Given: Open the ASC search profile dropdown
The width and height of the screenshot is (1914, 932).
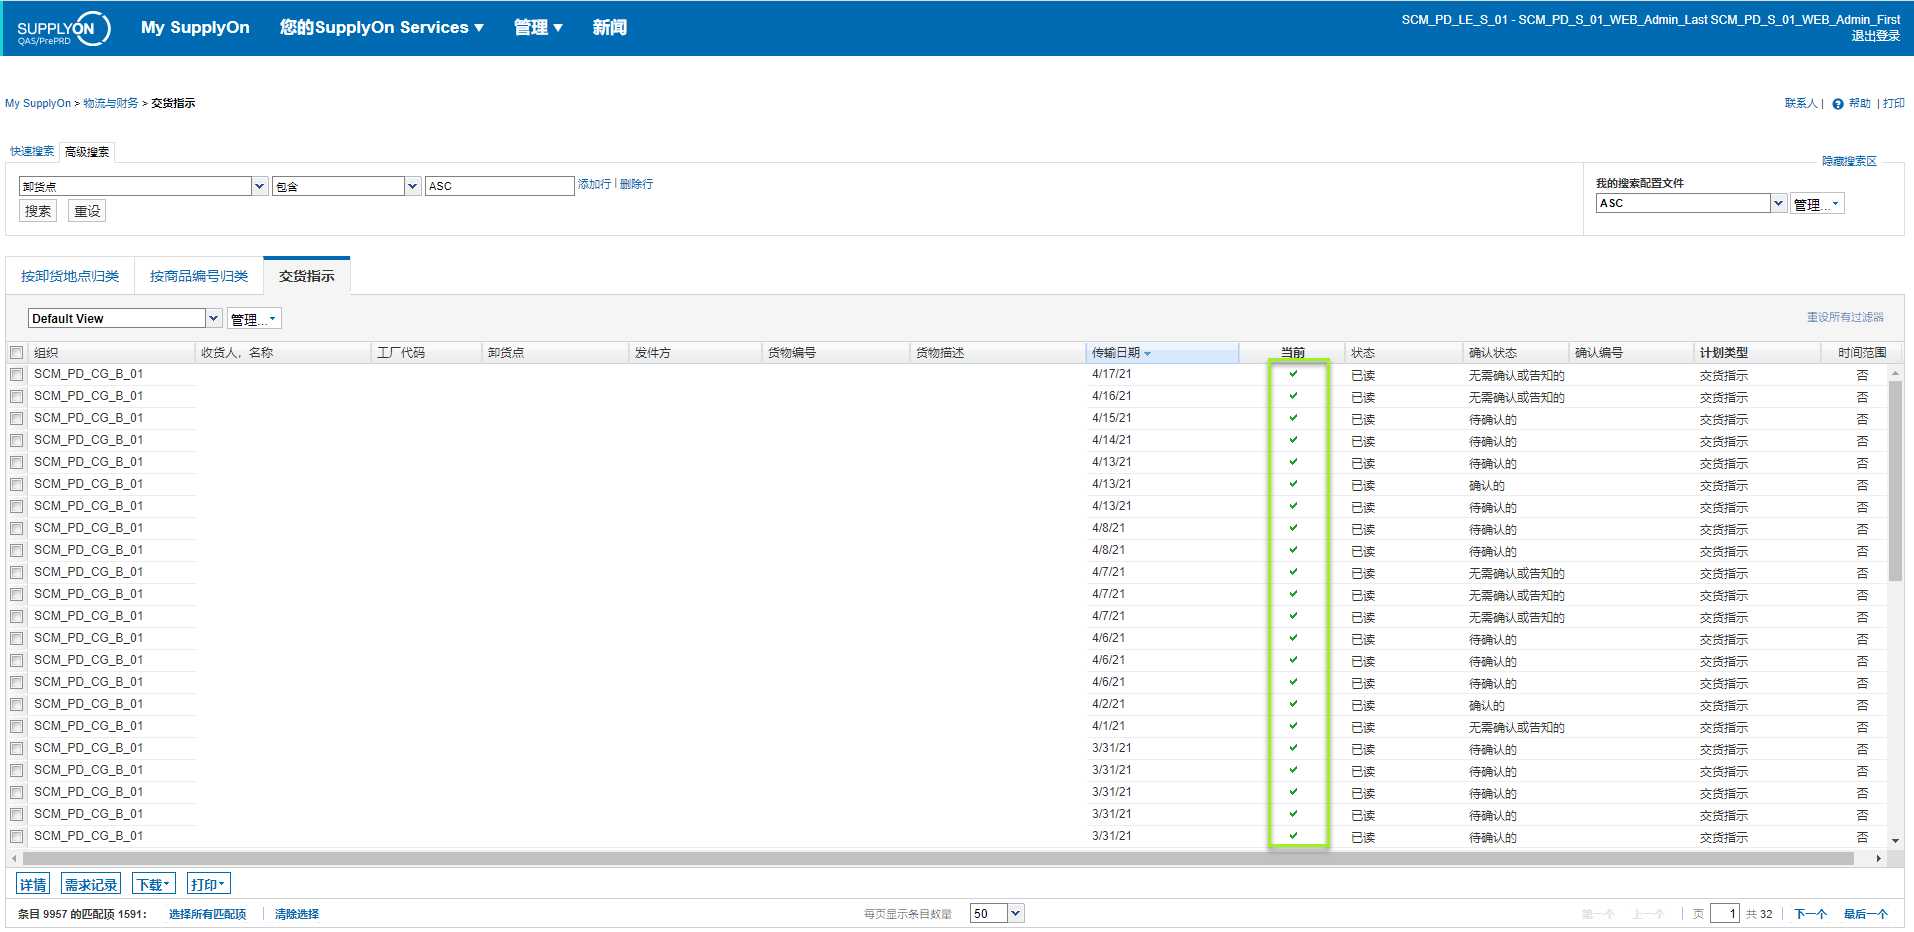Looking at the screenshot, I should [1778, 203].
